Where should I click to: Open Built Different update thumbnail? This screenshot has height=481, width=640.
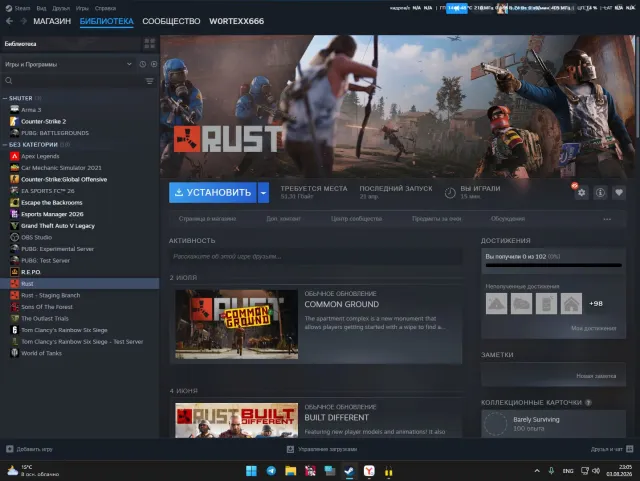pos(236,420)
